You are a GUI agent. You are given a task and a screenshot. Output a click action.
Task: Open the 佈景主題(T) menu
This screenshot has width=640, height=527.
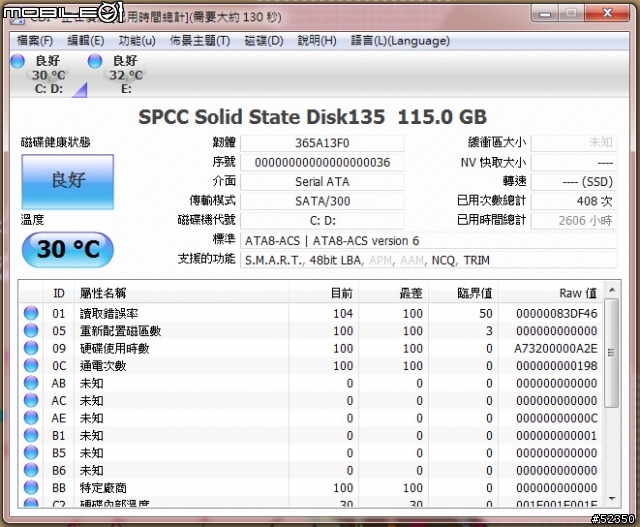coord(200,41)
